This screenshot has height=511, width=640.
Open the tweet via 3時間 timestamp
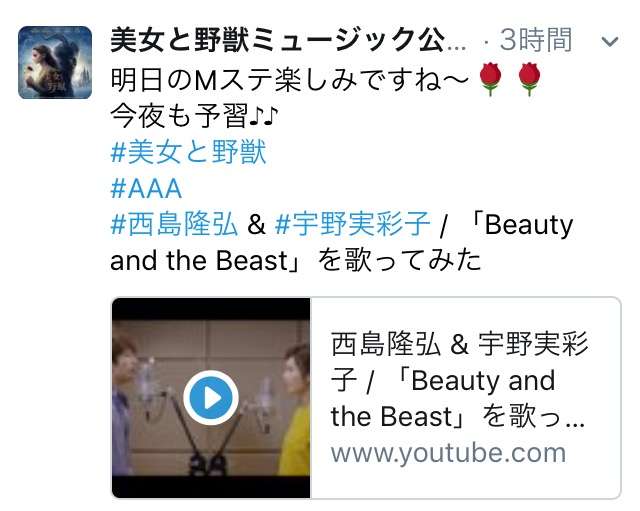535,40
